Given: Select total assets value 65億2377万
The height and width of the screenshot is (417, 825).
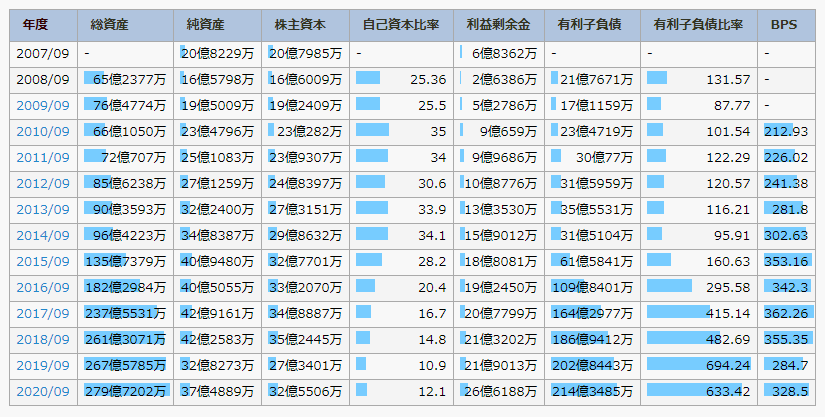Looking at the screenshot, I should coord(129,80).
